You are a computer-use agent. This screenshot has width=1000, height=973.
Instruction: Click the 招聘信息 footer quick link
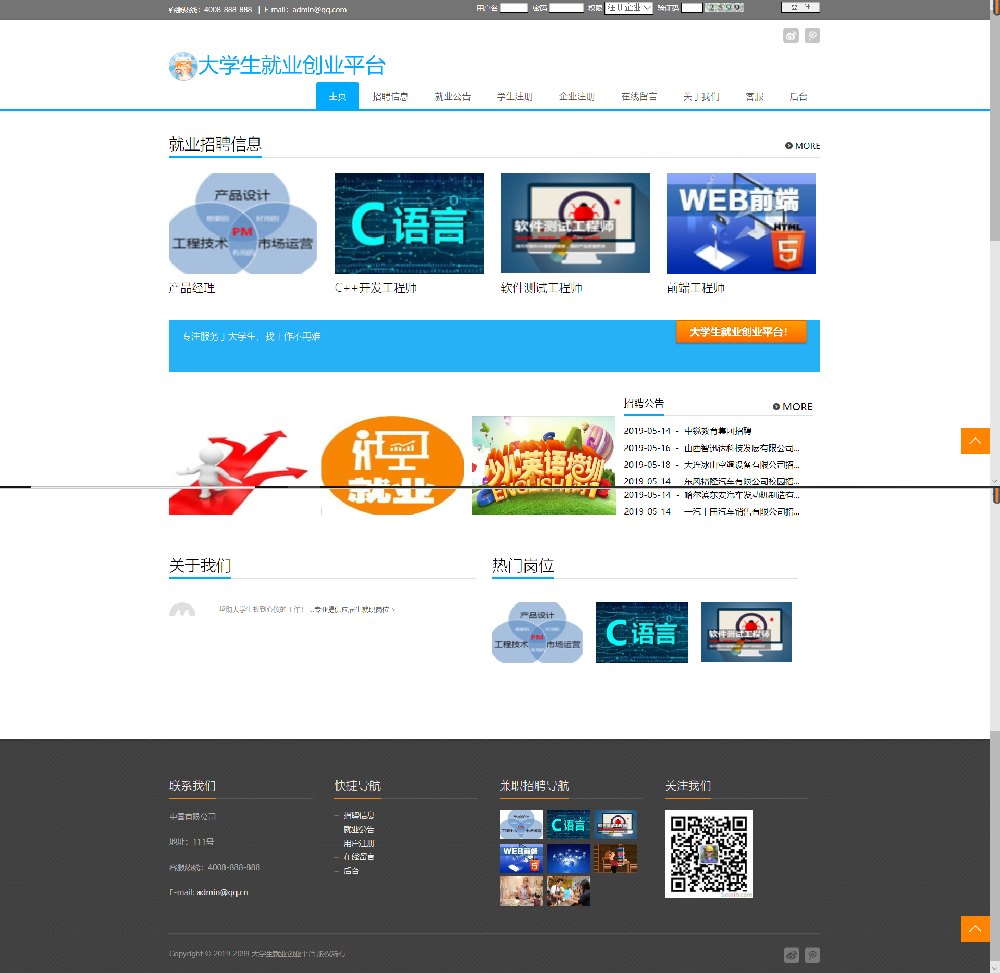pyautogui.click(x=359, y=816)
